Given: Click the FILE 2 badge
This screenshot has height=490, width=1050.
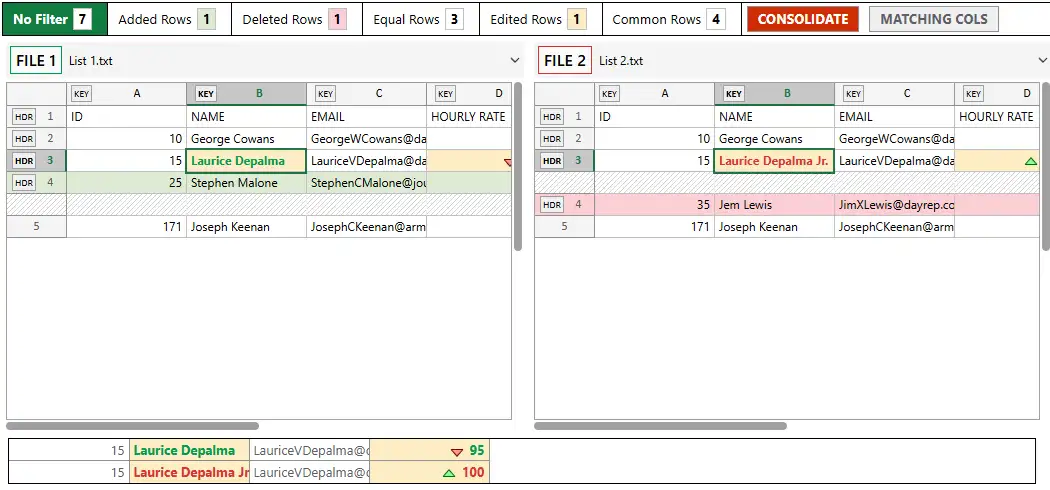Looking at the screenshot, I should point(565,61).
